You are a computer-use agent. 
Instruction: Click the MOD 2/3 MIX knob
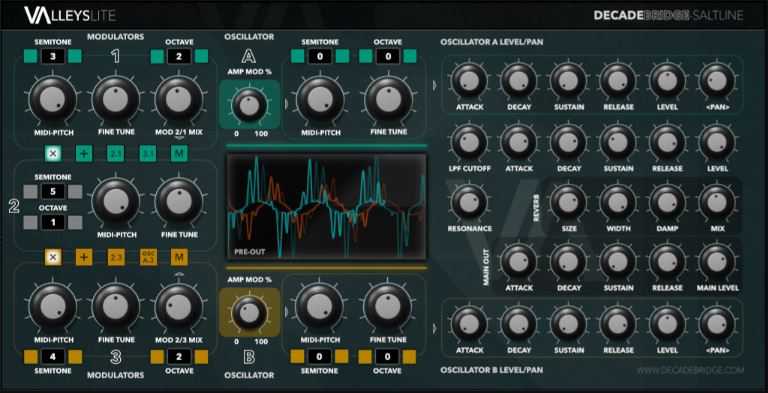pyautogui.click(x=179, y=307)
